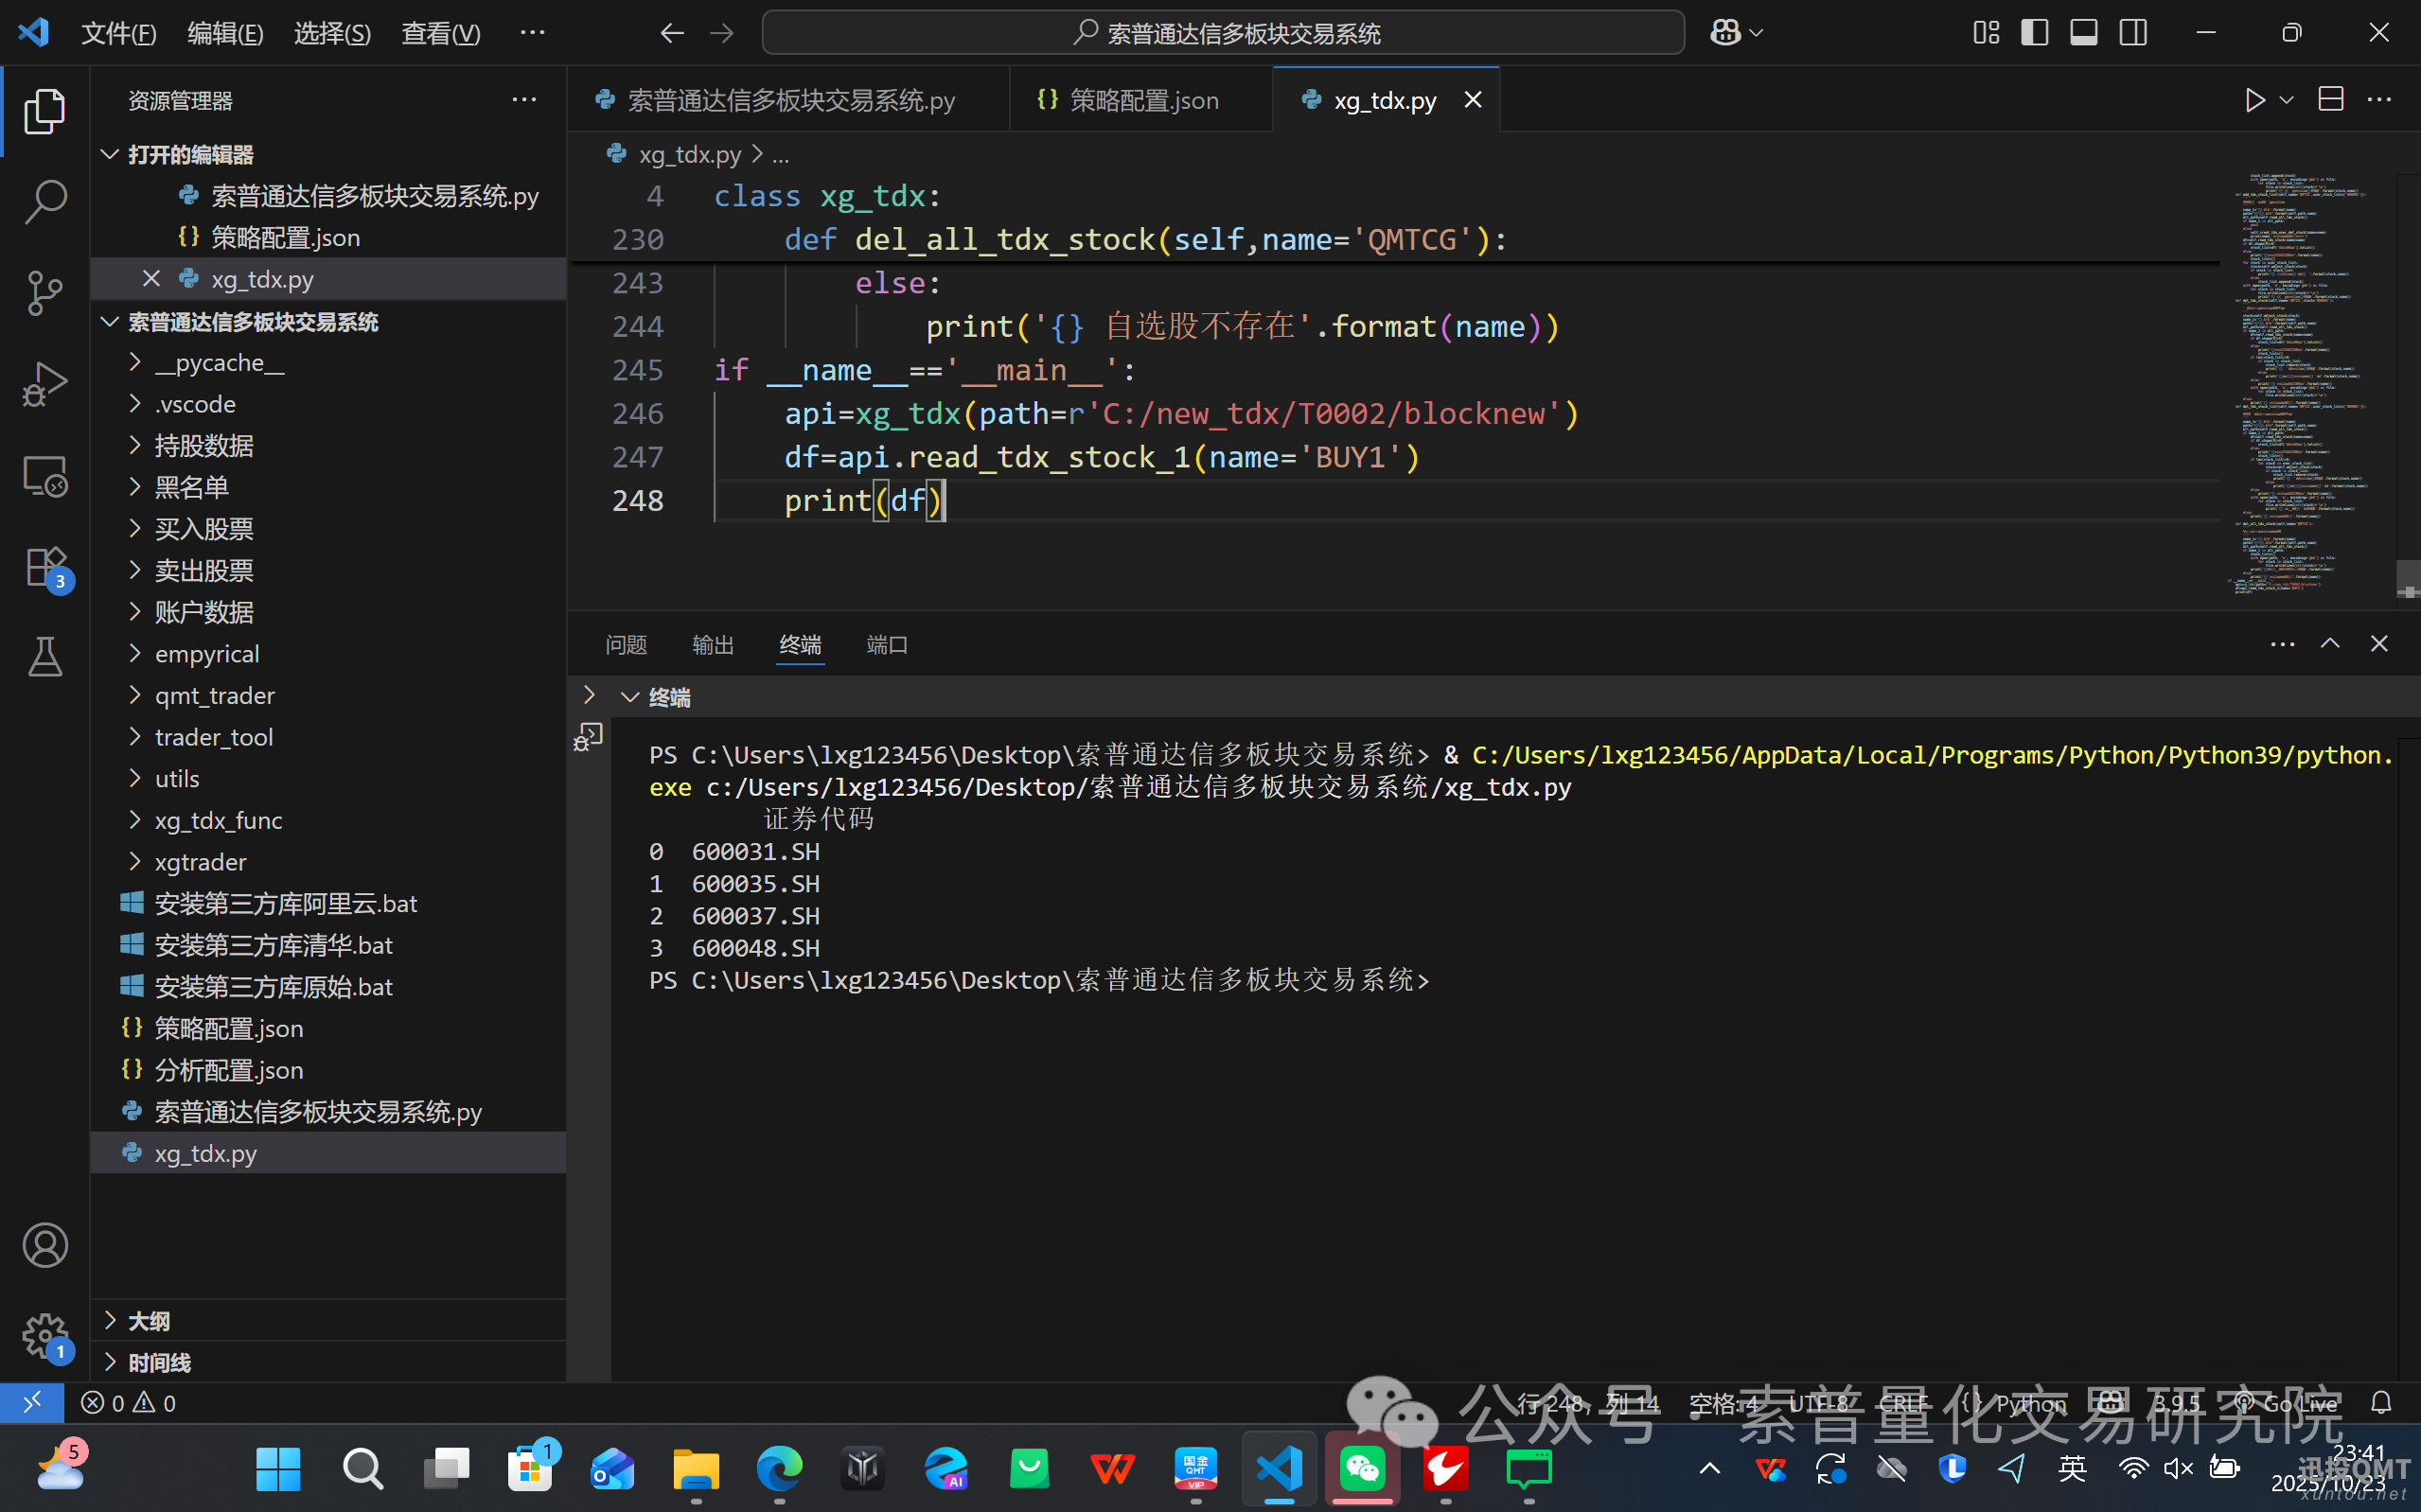Open the Testing flask icon
Viewport: 2421px width, 1512px height.
click(x=45, y=658)
